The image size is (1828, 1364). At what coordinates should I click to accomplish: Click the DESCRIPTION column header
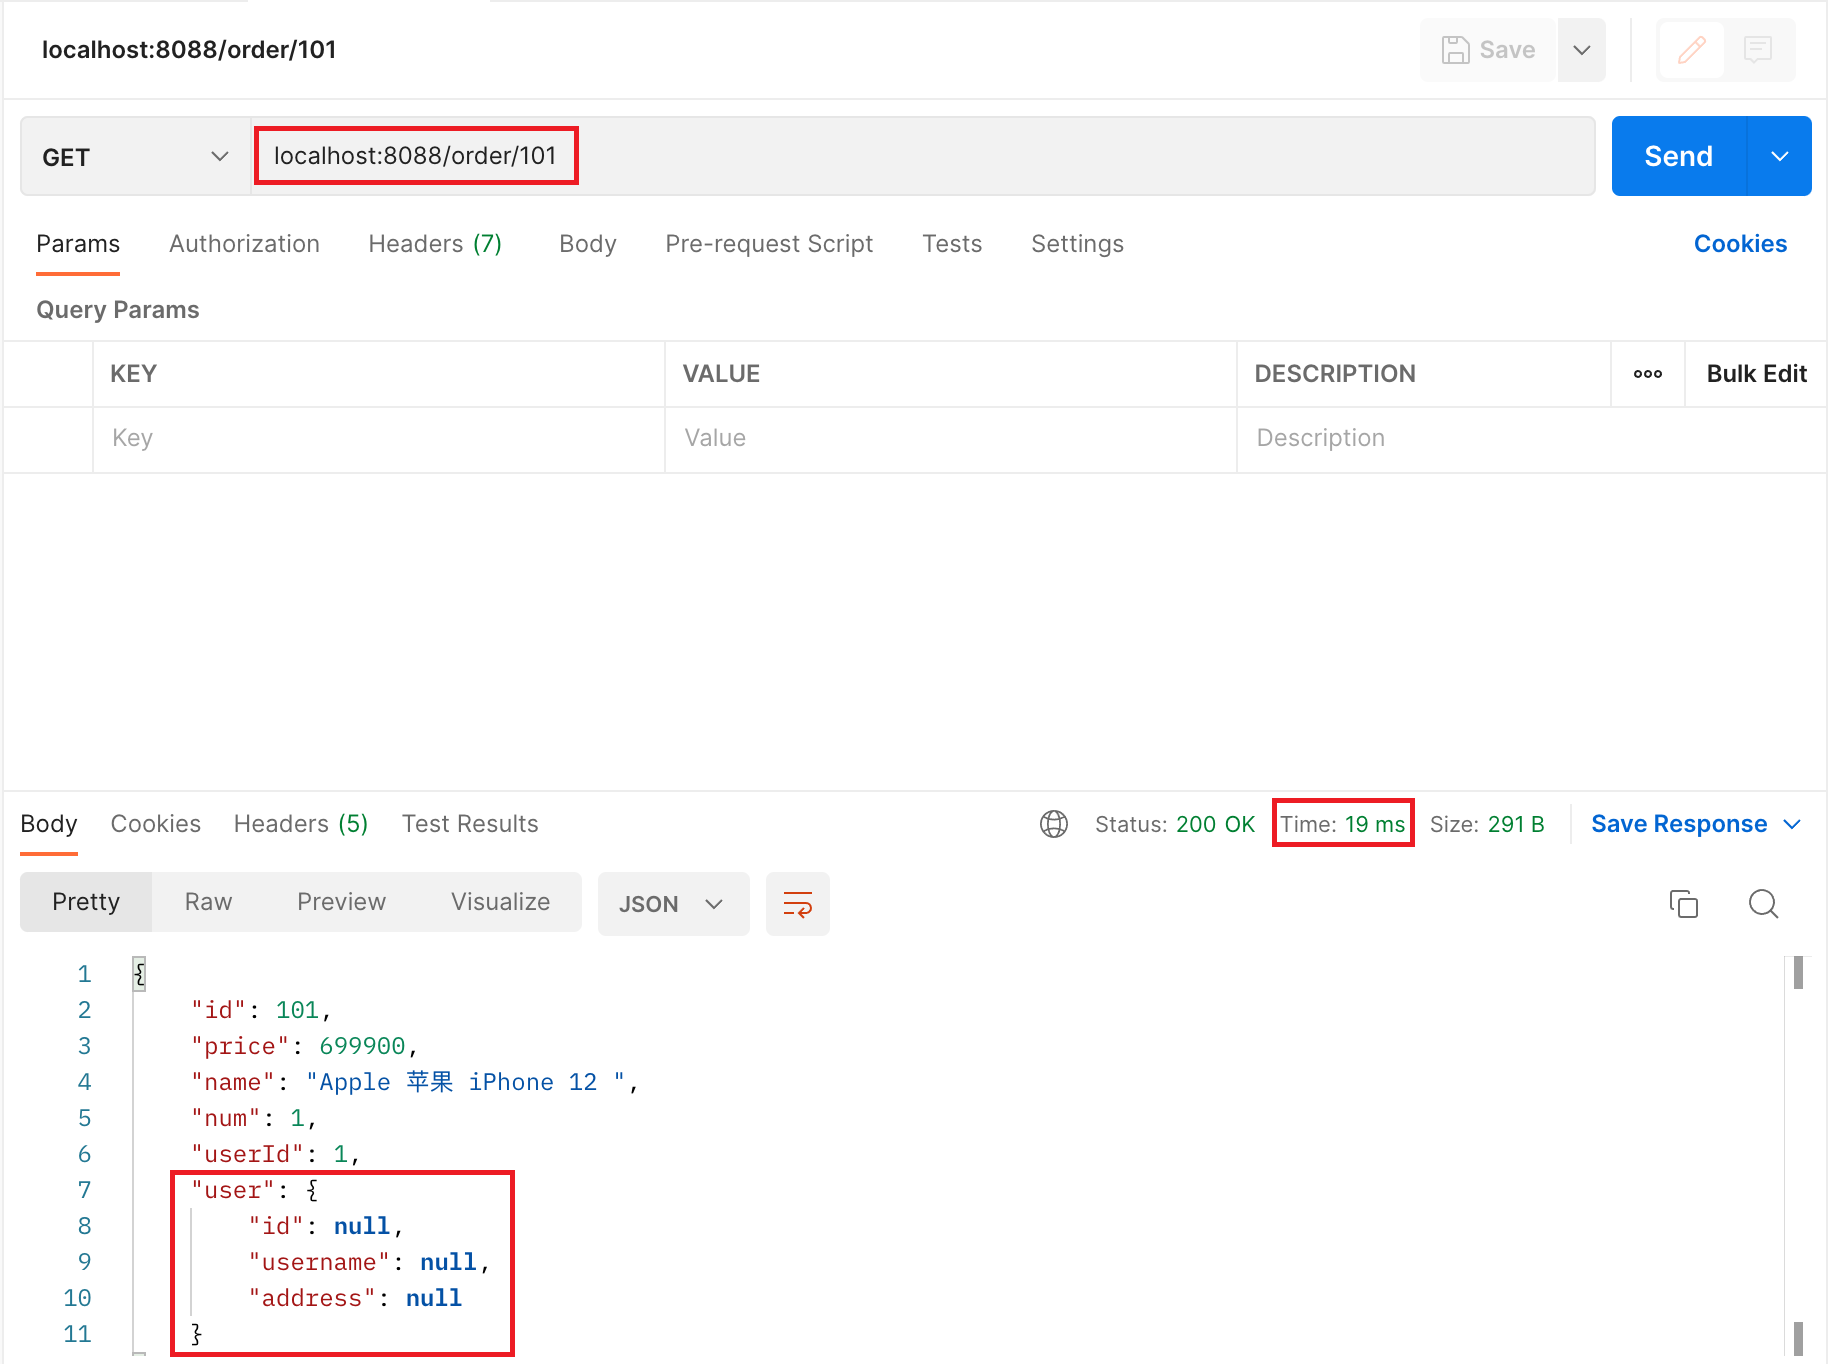click(1335, 374)
